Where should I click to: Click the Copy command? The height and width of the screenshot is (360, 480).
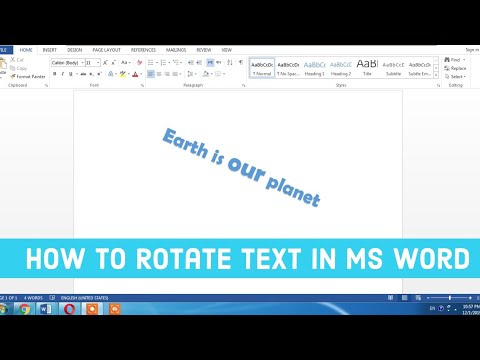tap(18, 68)
